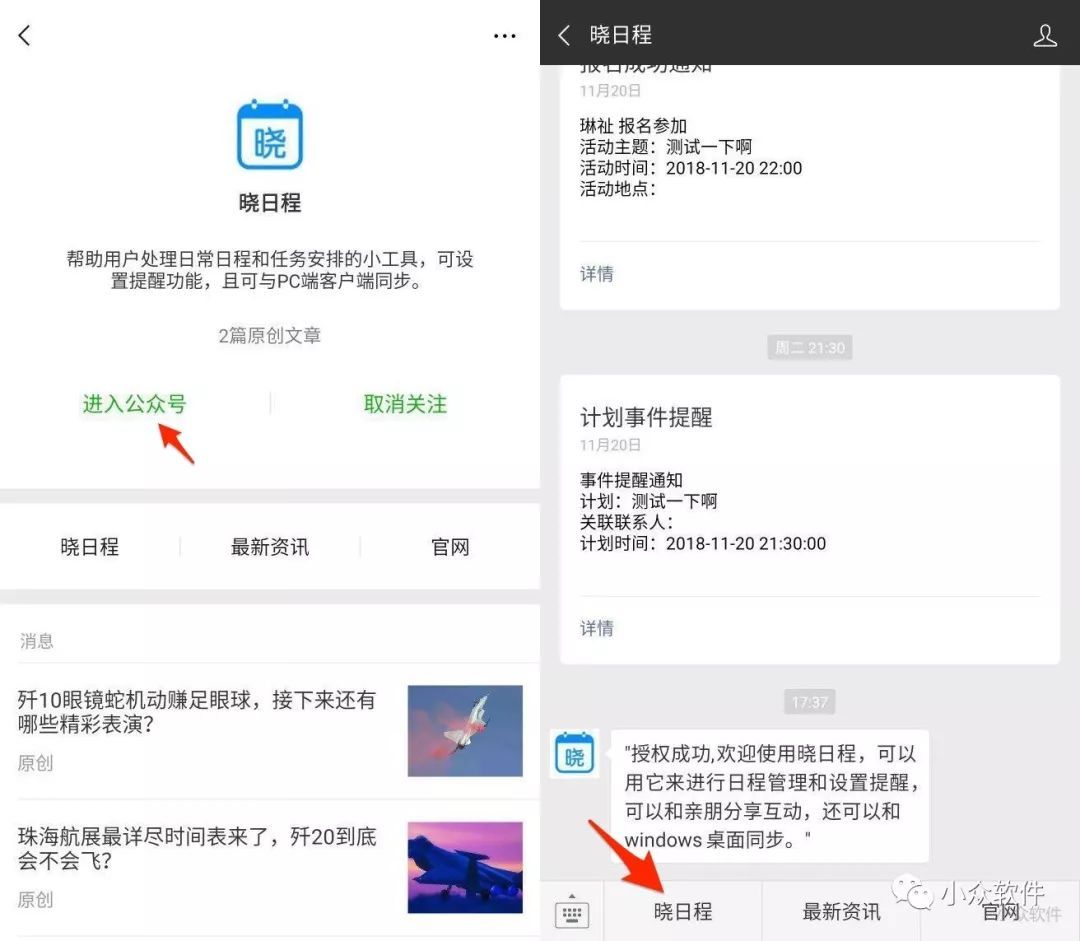Tap the 授权成功 welcome message bubble
The image size is (1080, 941).
pyautogui.click(x=770, y=796)
